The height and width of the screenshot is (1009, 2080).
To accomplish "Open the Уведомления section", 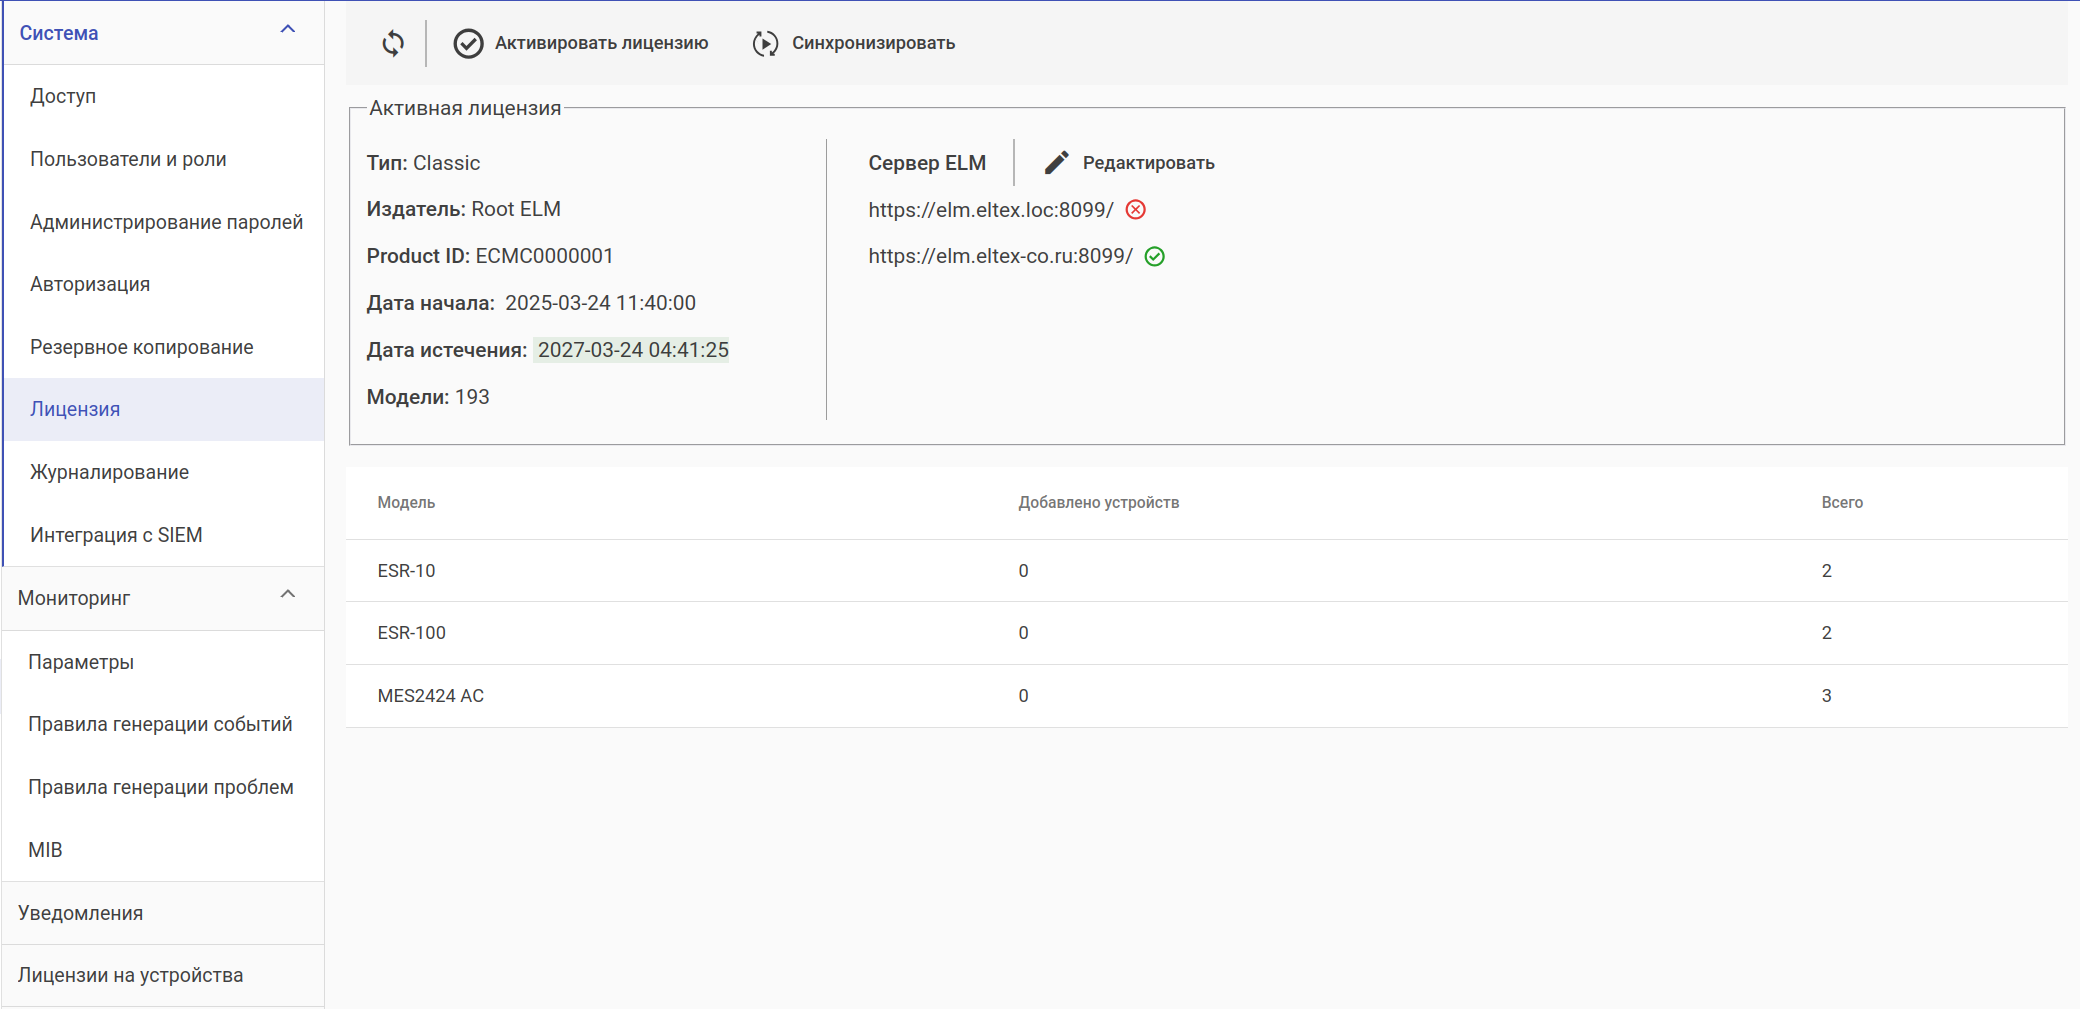I will (x=80, y=913).
